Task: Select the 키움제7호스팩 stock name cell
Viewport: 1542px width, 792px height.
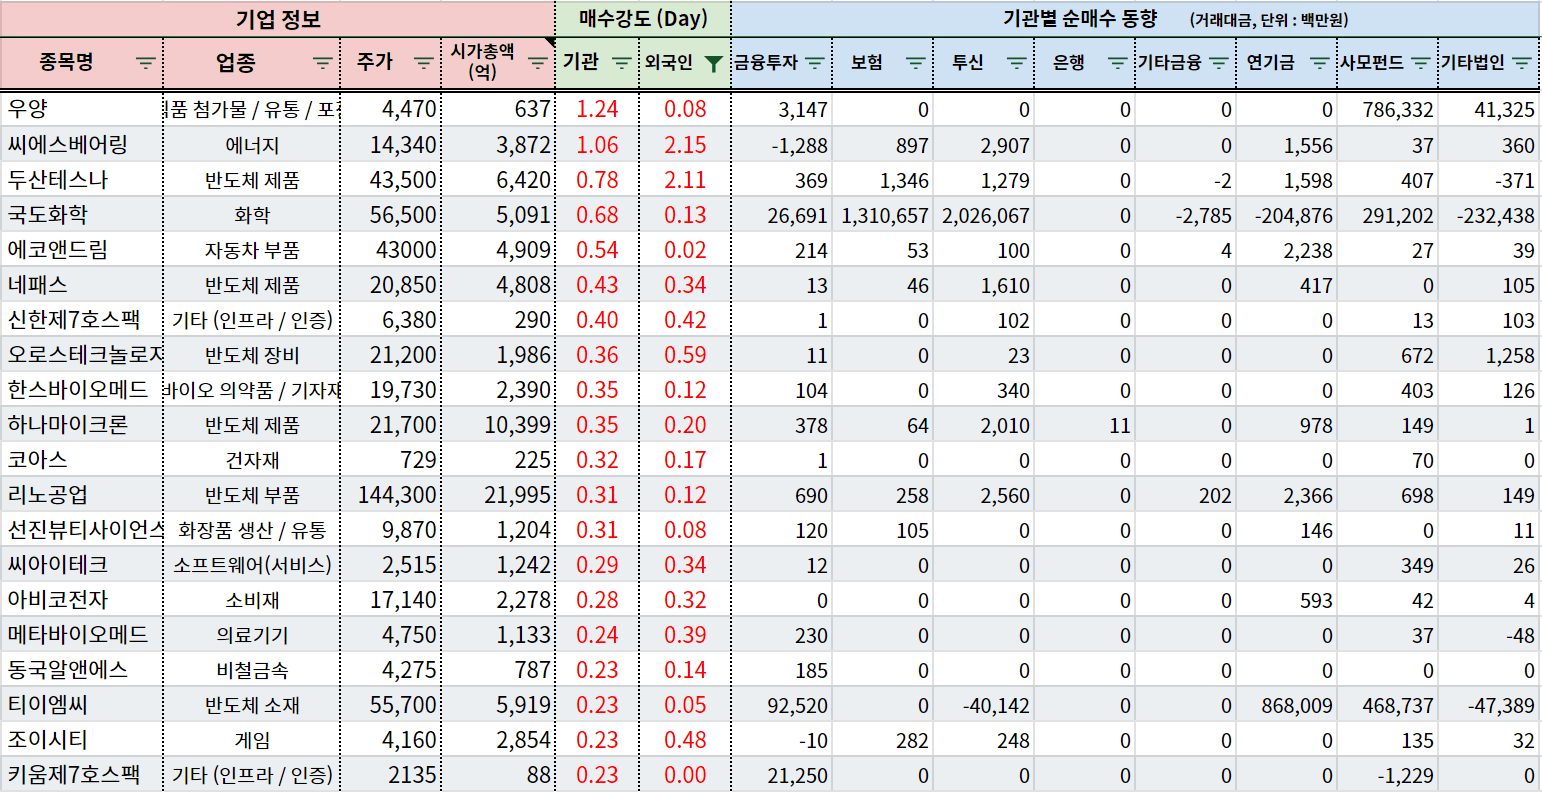Action: click(82, 774)
